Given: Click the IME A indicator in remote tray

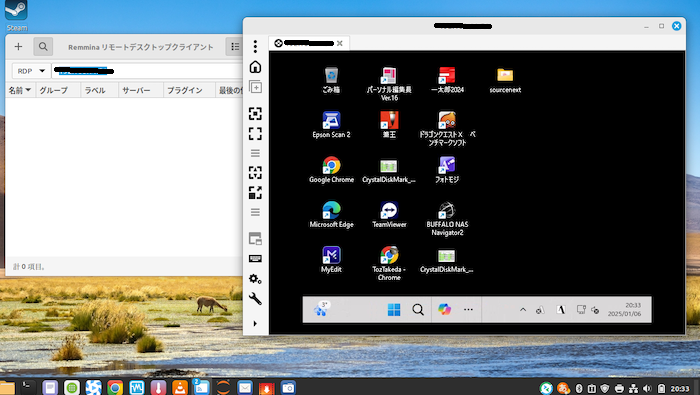Looking at the screenshot, I should pyautogui.click(x=561, y=310).
